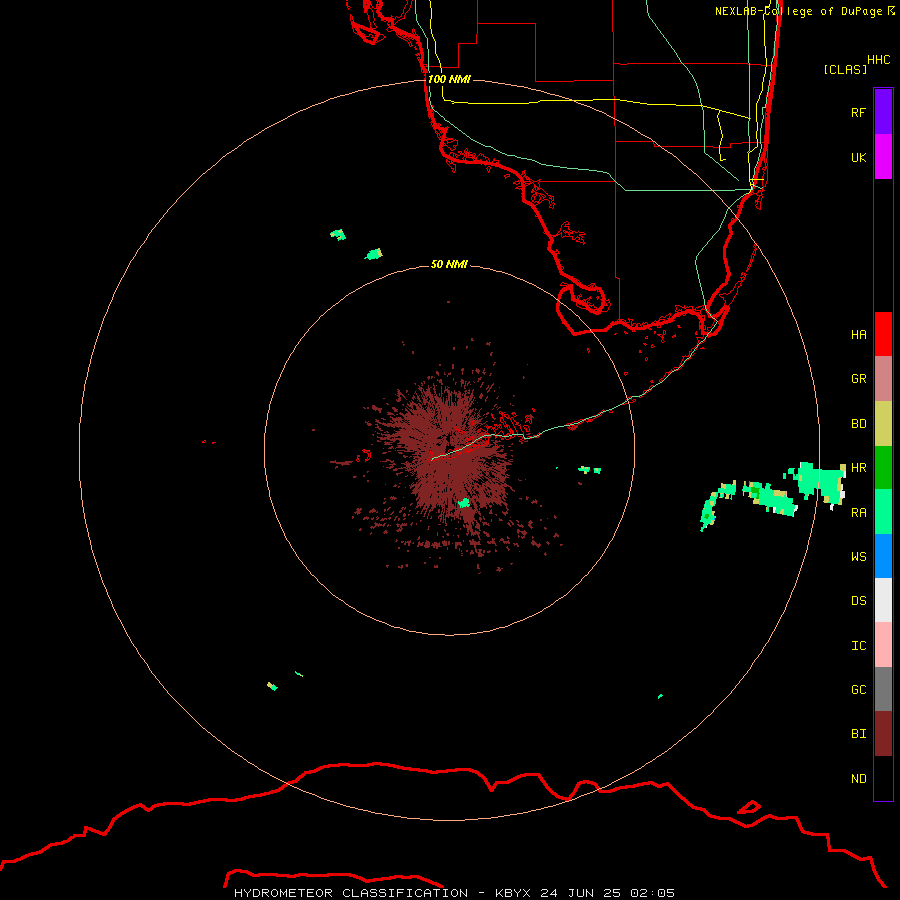This screenshot has width=900, height=900.
Task: Click the DS white legend swatch
Action: (883, 600)
